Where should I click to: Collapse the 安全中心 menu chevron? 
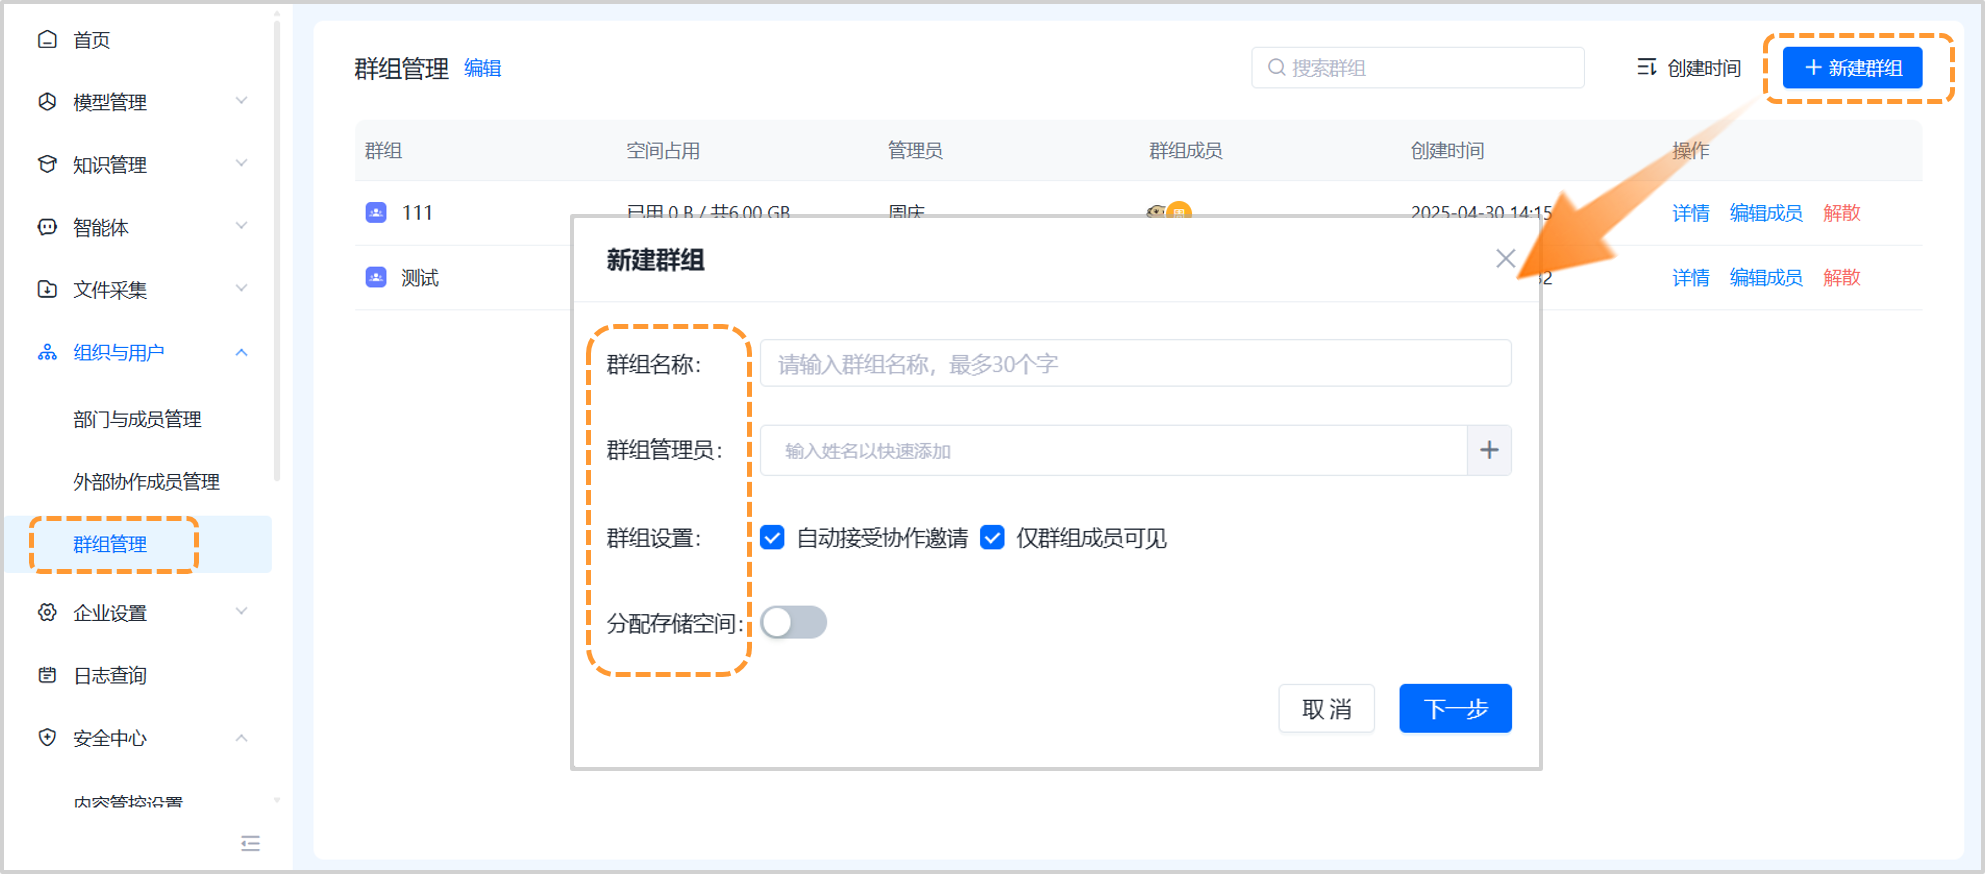pyautogui.click(x=241, y=737)
